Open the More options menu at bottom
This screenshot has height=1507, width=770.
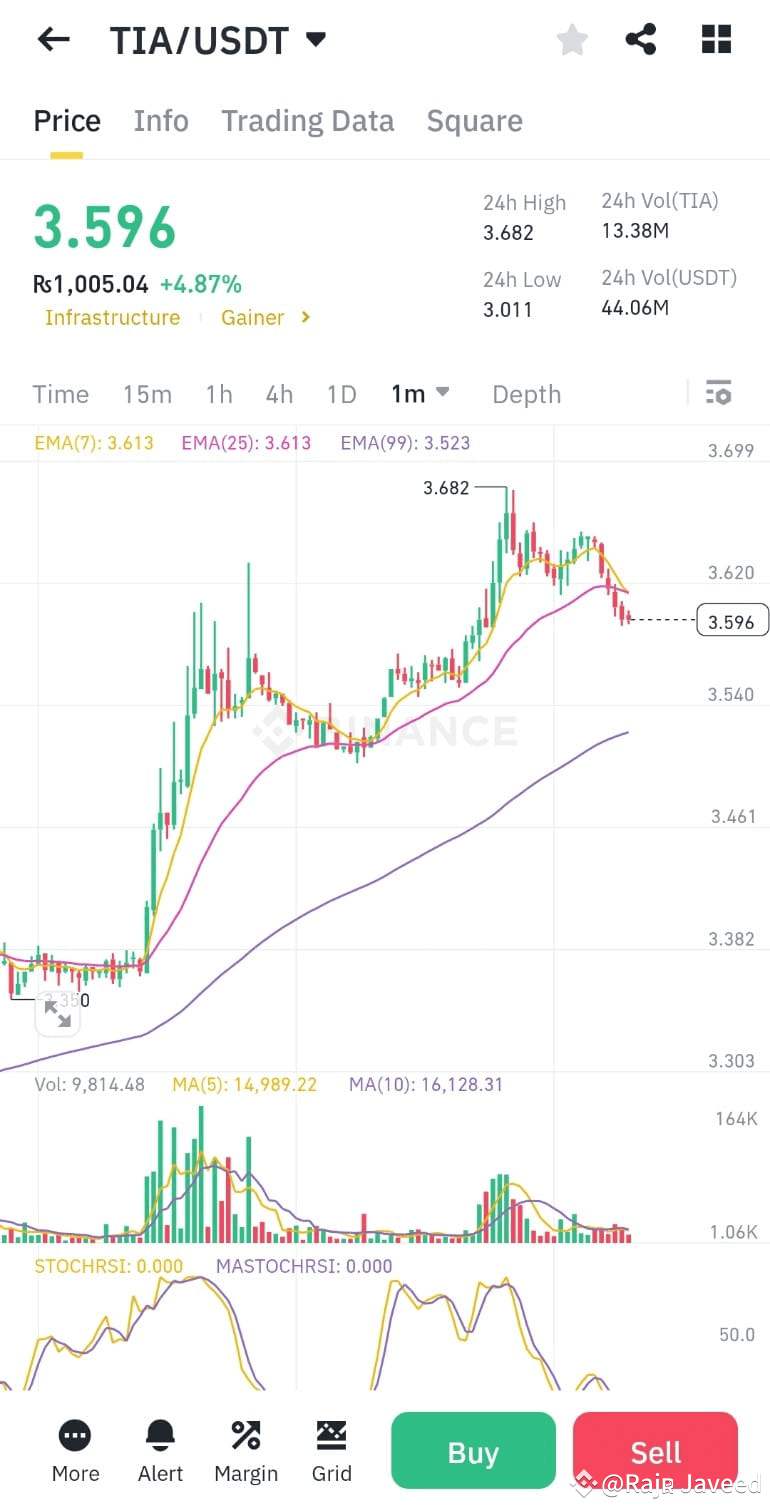pyautogui.click(x=75, y=1450)
